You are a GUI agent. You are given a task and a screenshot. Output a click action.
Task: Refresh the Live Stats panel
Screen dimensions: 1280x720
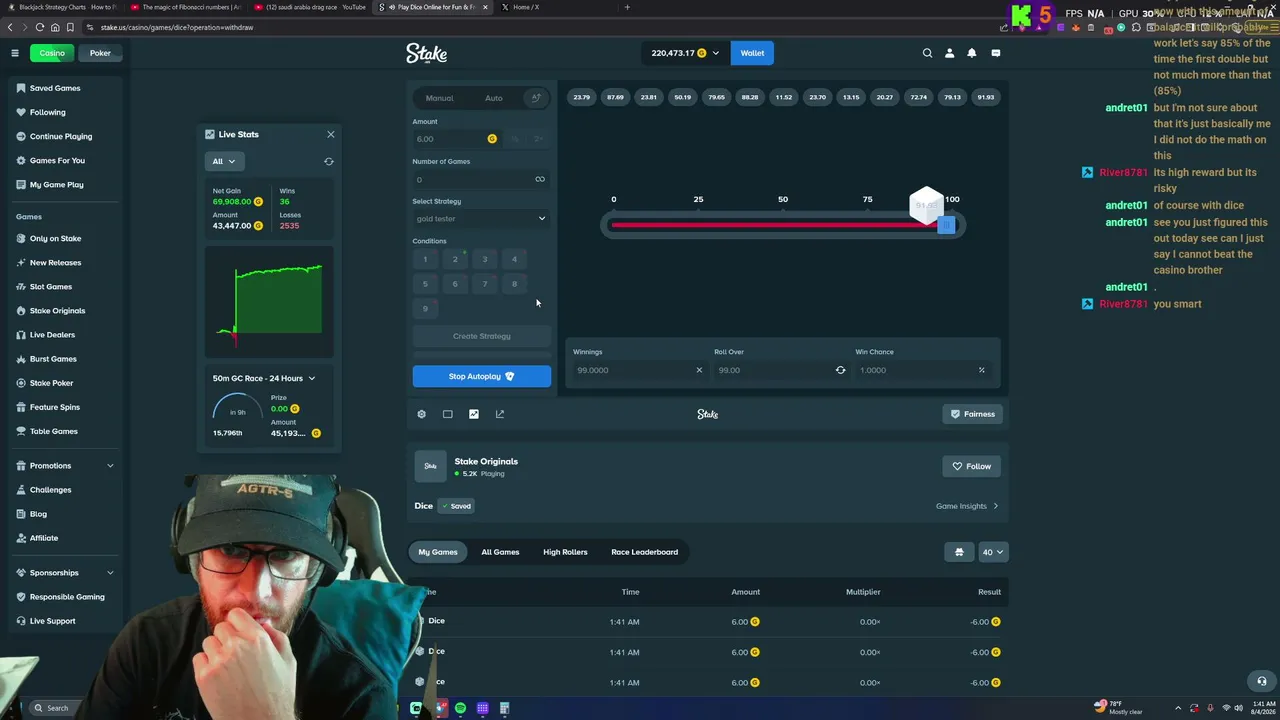pos(329,161)
